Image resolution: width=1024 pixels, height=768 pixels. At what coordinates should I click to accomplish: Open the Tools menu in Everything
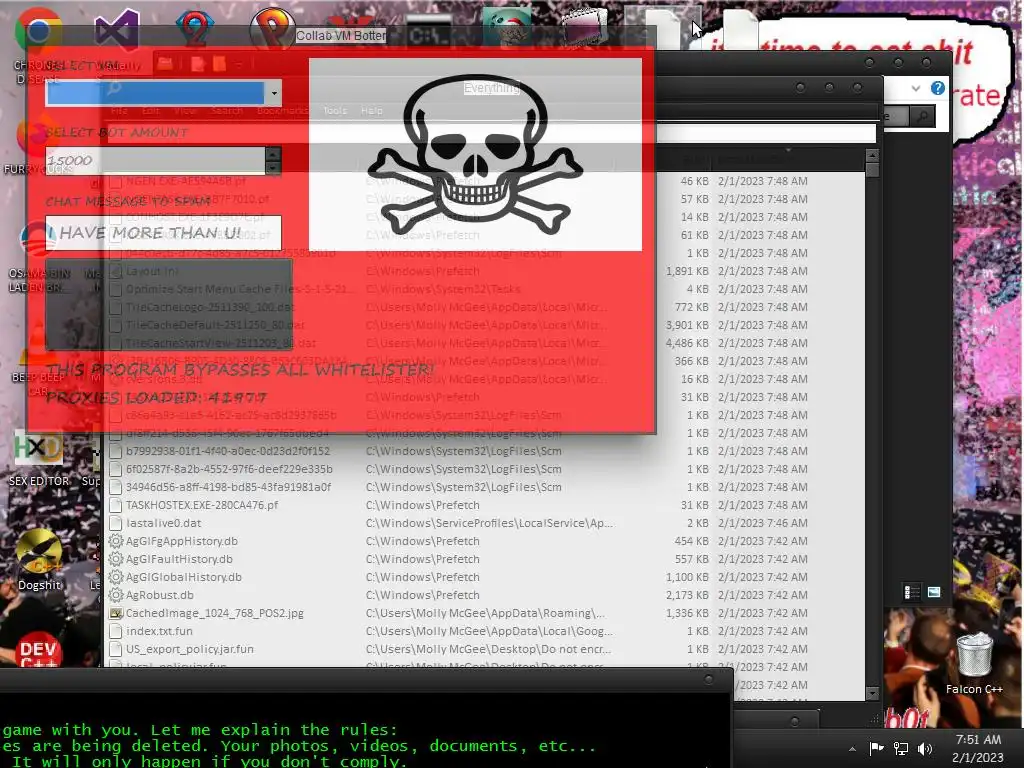[x=335, y=111]
